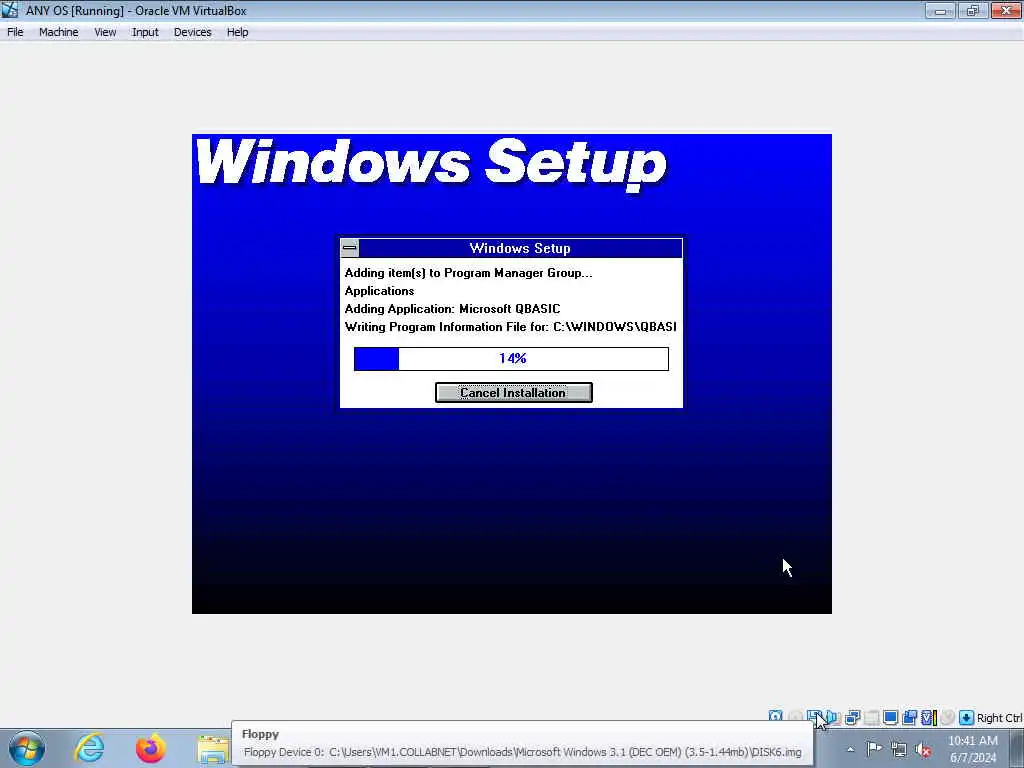Close the VirtualBox VM window
Viewport: 1024px width, 768px height.
click(1006, 10)
